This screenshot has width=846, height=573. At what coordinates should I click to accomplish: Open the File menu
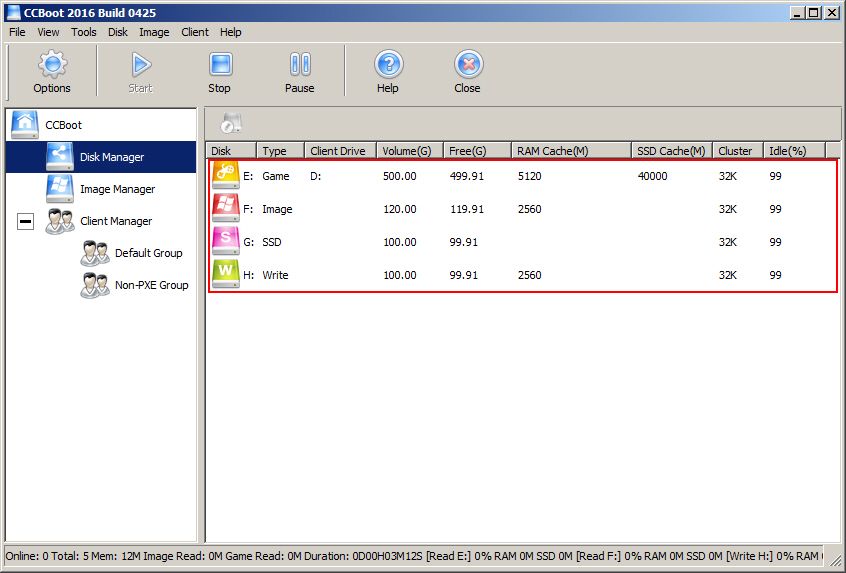tap(17, 32)
